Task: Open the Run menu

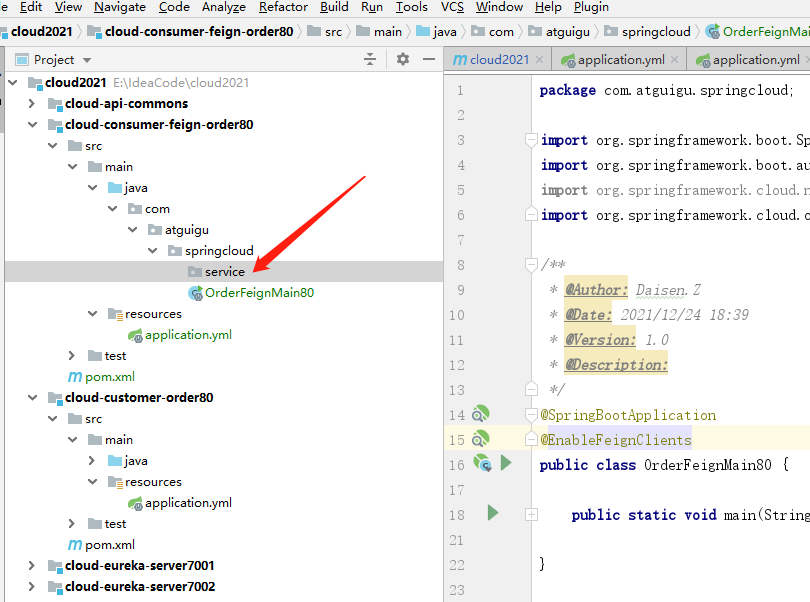Action: [372, 7]
